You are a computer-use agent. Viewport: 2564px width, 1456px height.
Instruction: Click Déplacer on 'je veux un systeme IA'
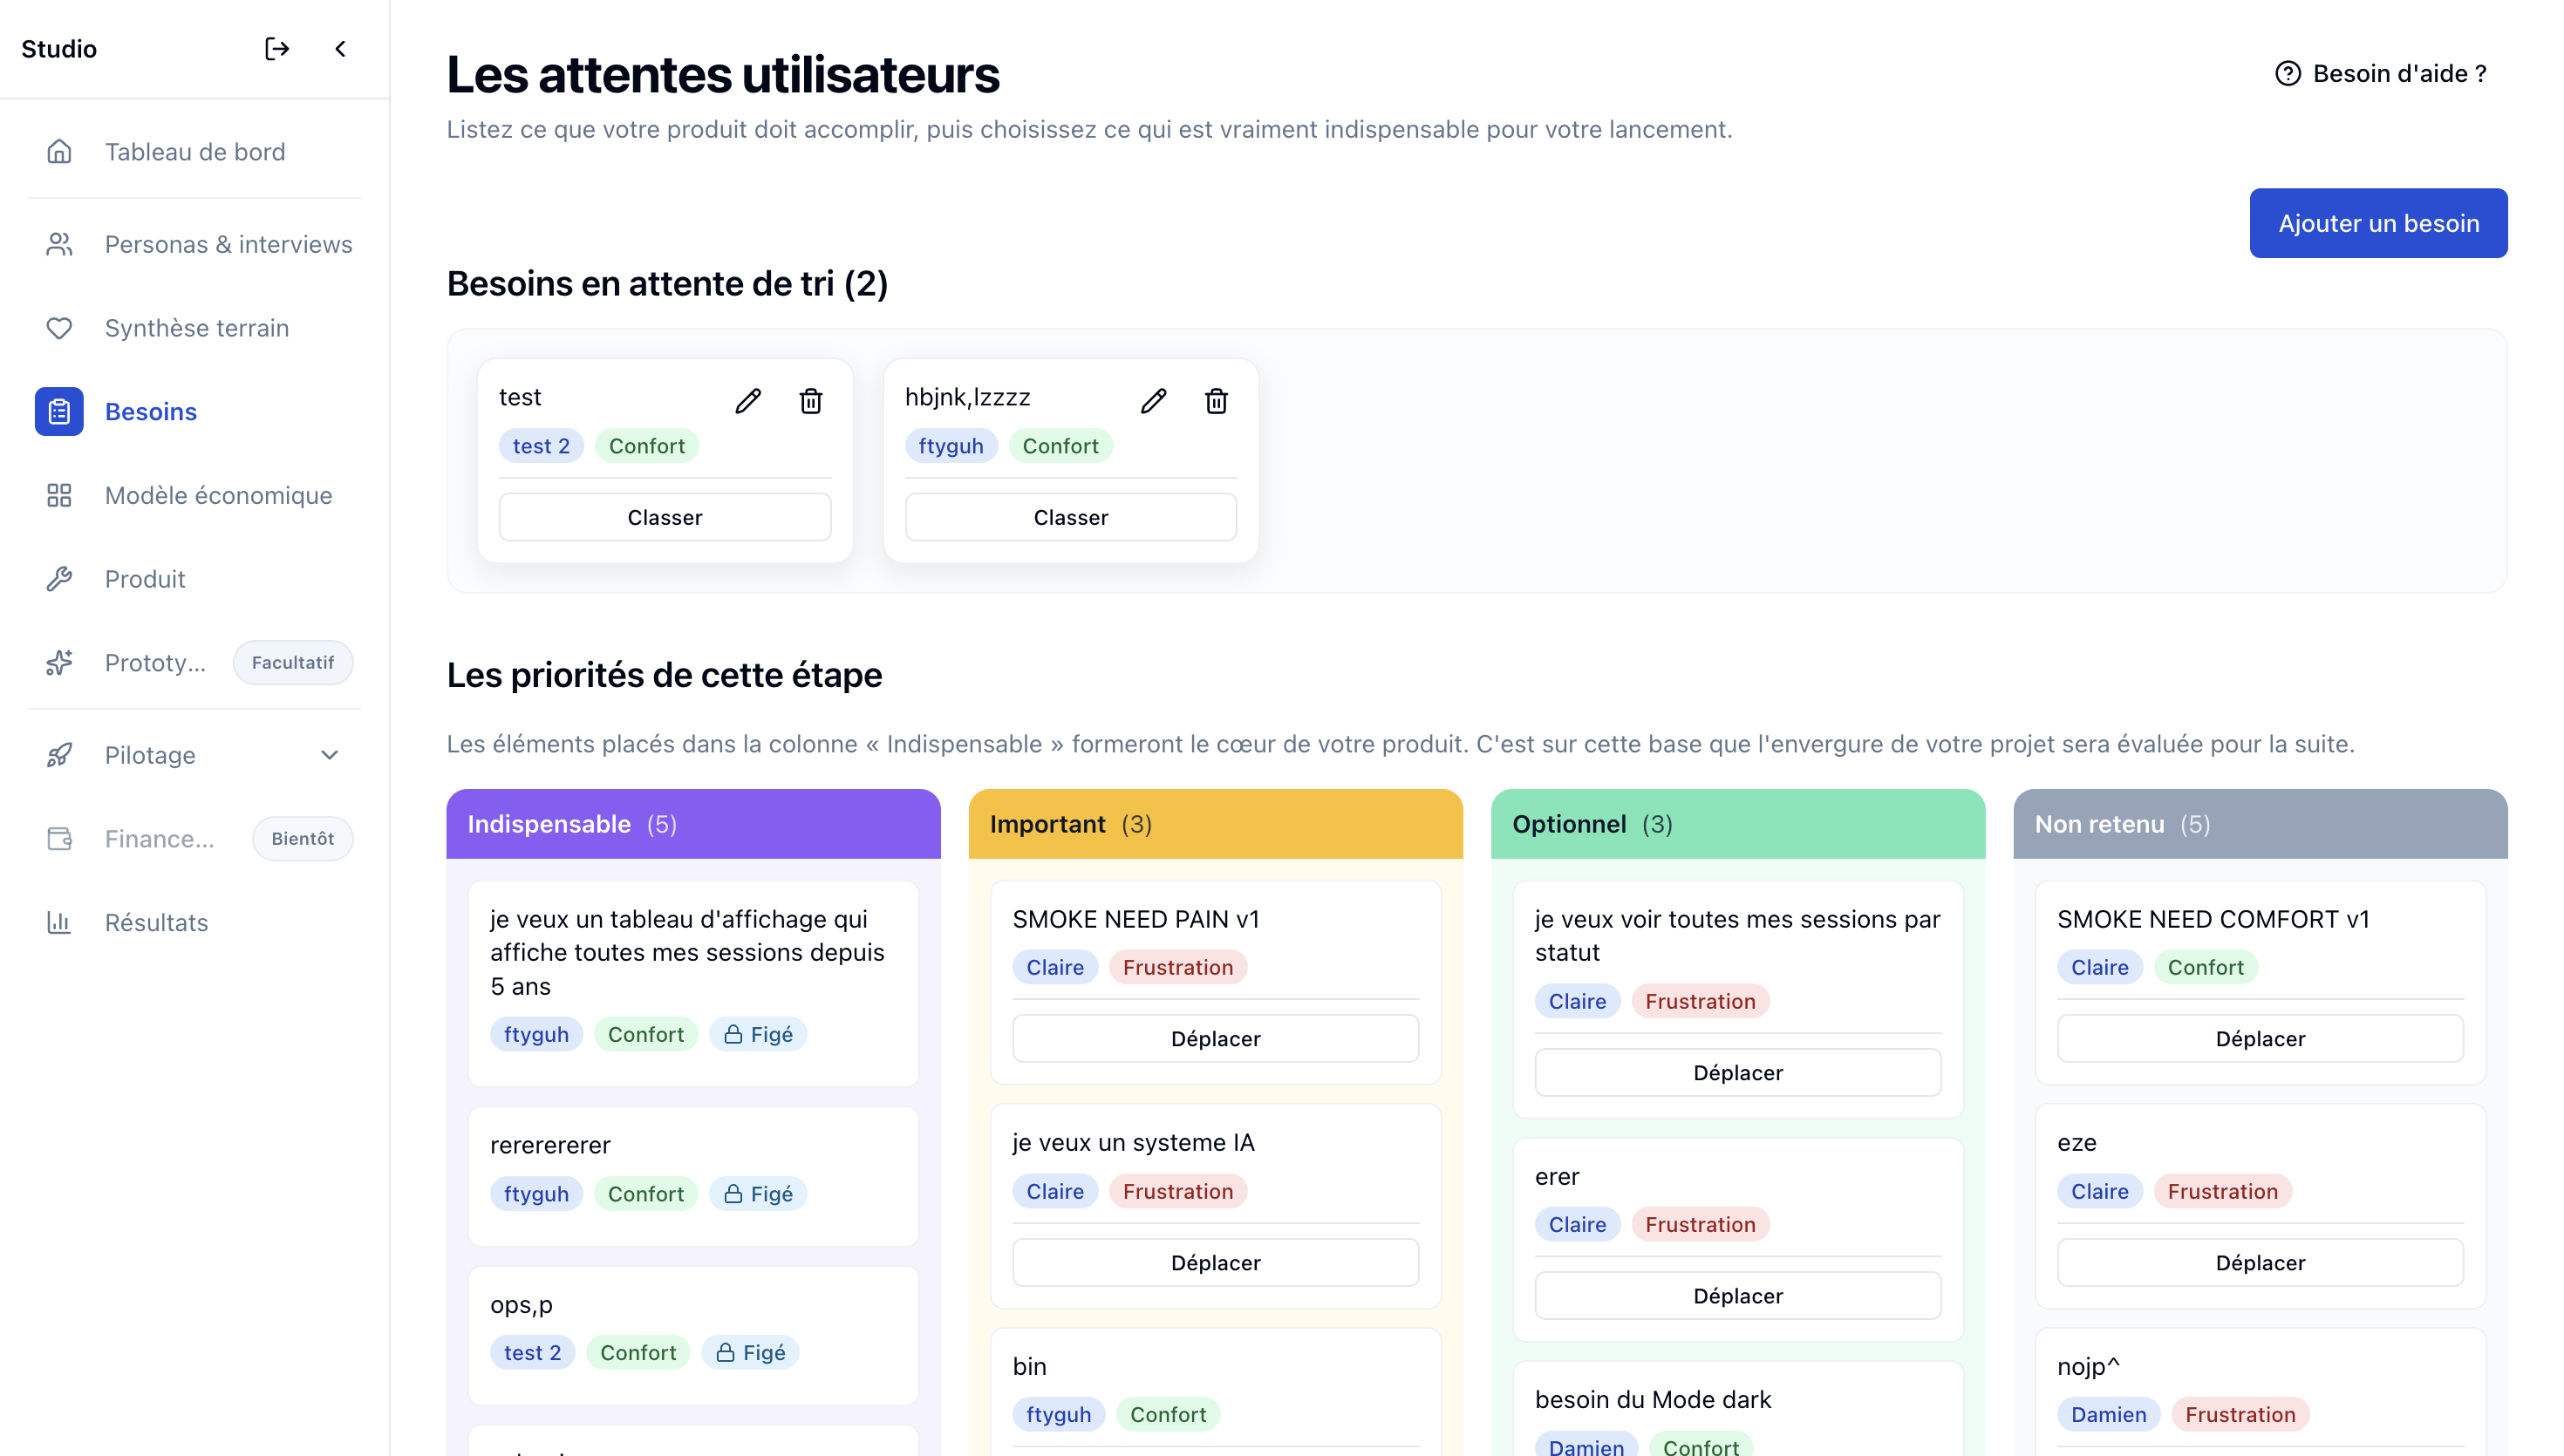[x=1215, y=1262]
